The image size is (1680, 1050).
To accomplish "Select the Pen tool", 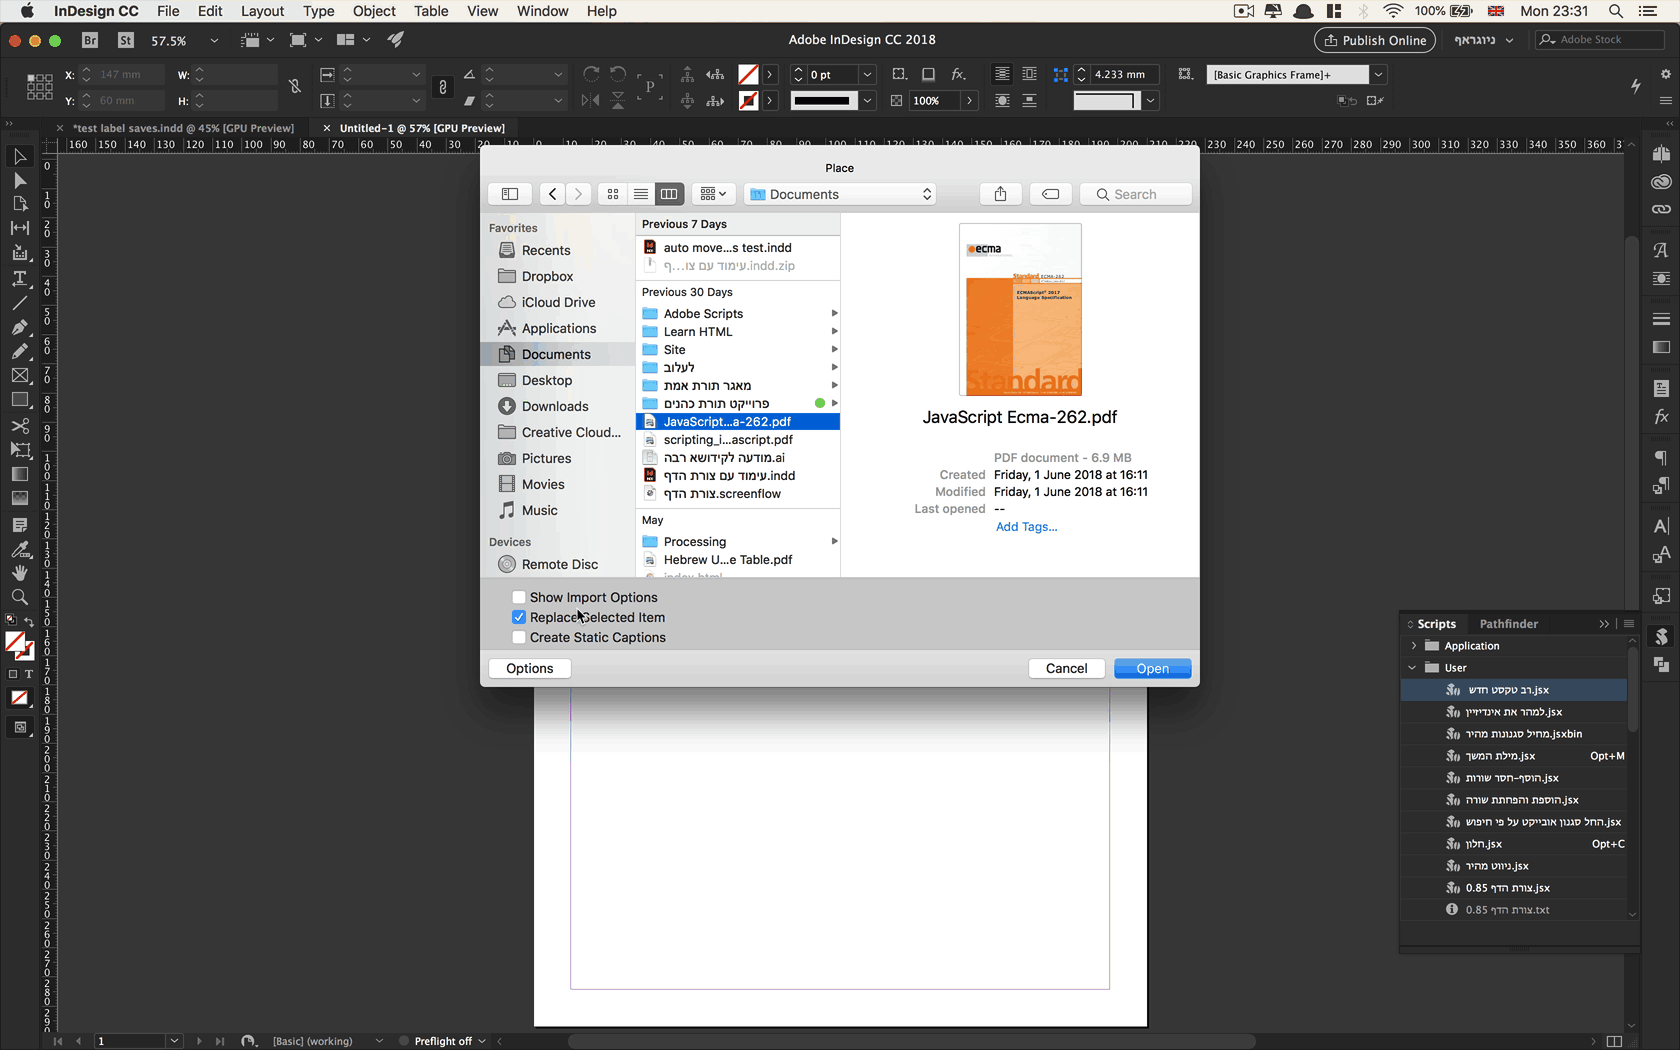I will [20, 327].
